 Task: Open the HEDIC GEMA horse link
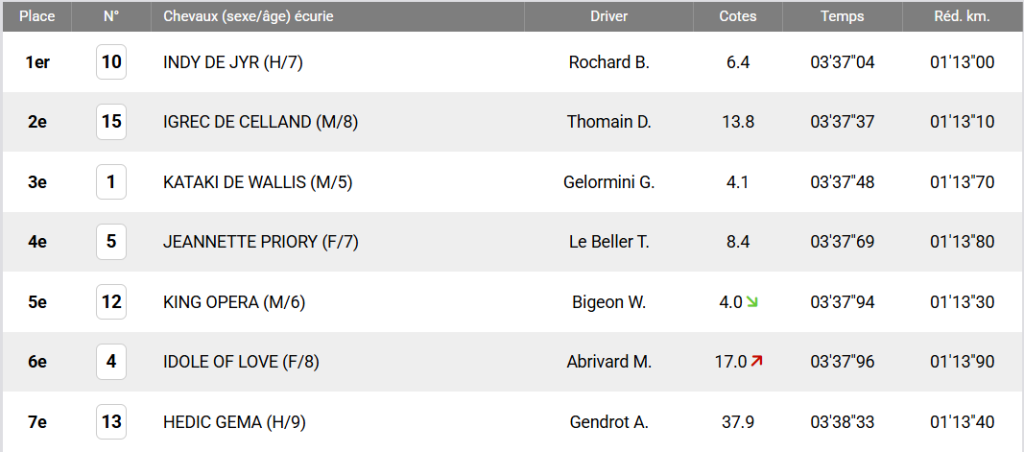pyautogui.click(x=234, y=422)
